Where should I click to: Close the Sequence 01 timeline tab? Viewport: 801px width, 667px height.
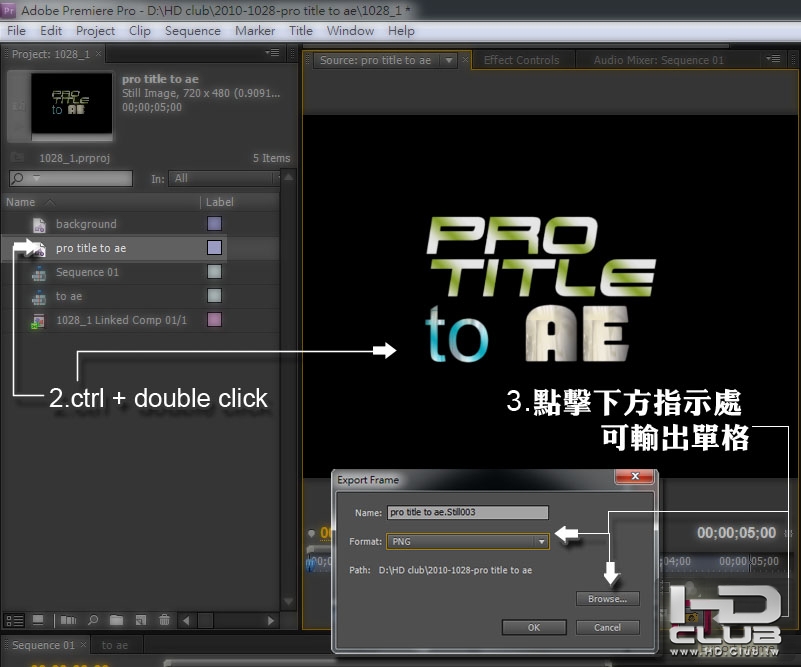[83, 645]
